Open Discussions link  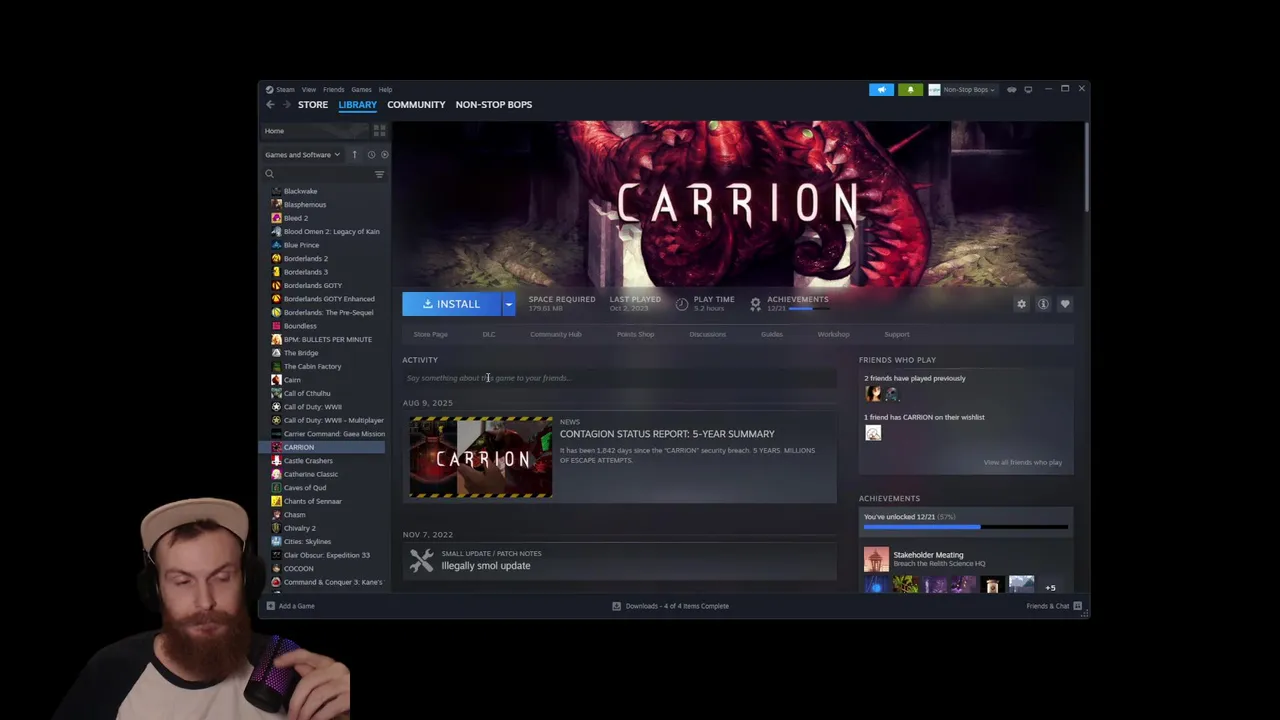tap(708, 334)
